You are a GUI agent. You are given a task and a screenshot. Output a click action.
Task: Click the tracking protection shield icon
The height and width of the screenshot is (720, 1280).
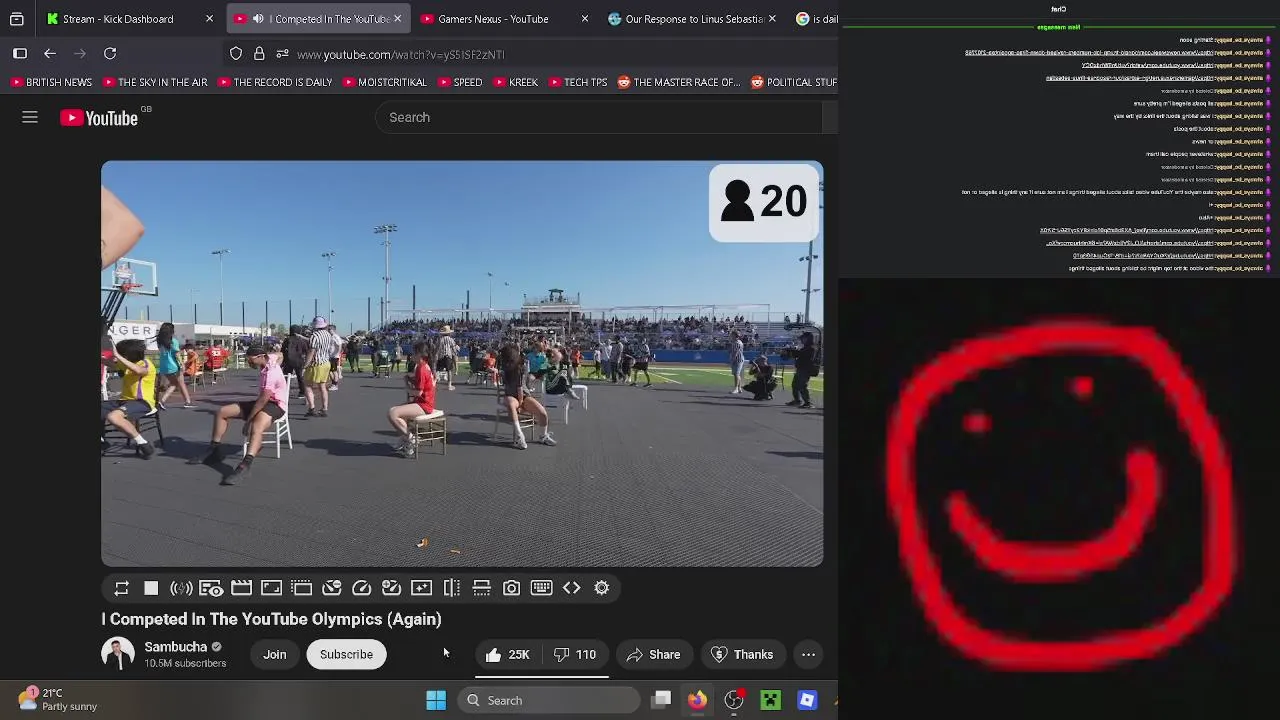[x=236, y=54]
